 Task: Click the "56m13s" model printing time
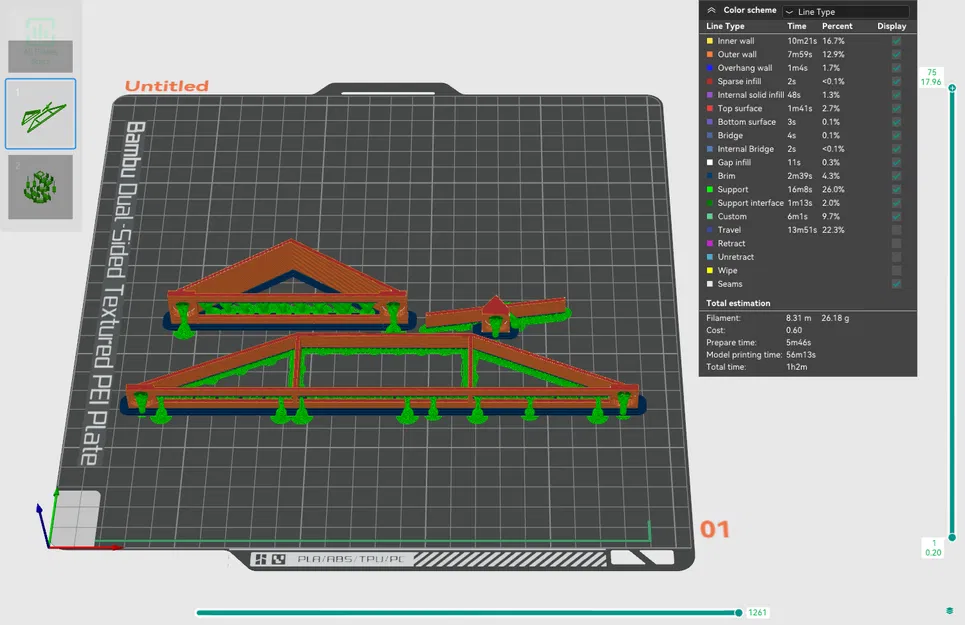pos(801,355)
